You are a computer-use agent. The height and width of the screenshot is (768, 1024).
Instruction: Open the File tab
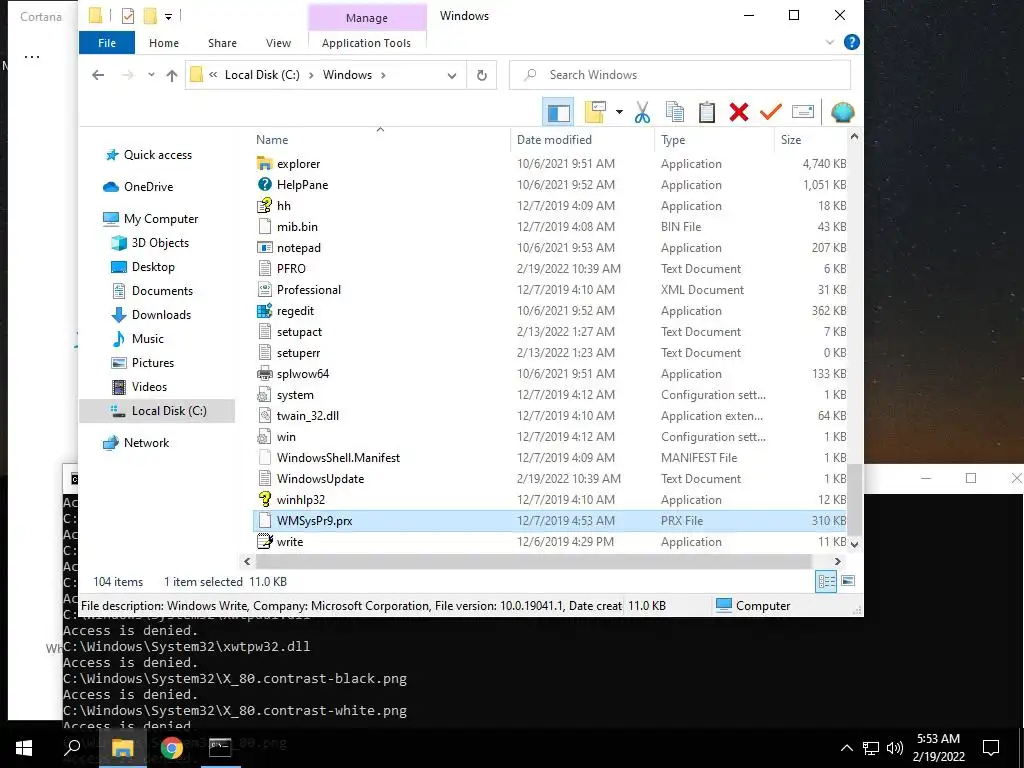[x=107, y=43]
